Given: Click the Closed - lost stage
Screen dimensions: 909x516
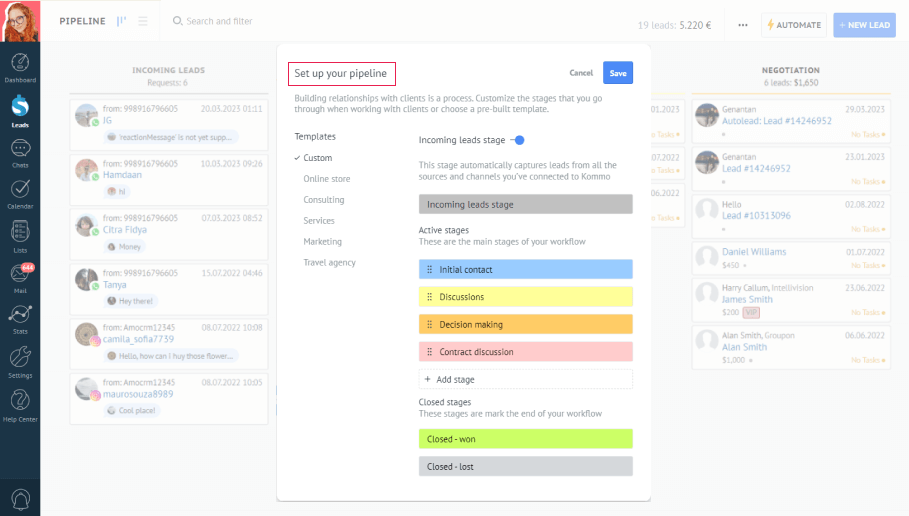Looking at the screenshot, I should point(526,466).
